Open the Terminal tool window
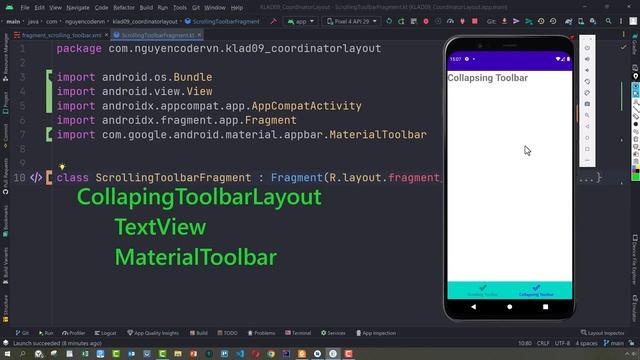640x360 pixels. click(x=298, y=333)
